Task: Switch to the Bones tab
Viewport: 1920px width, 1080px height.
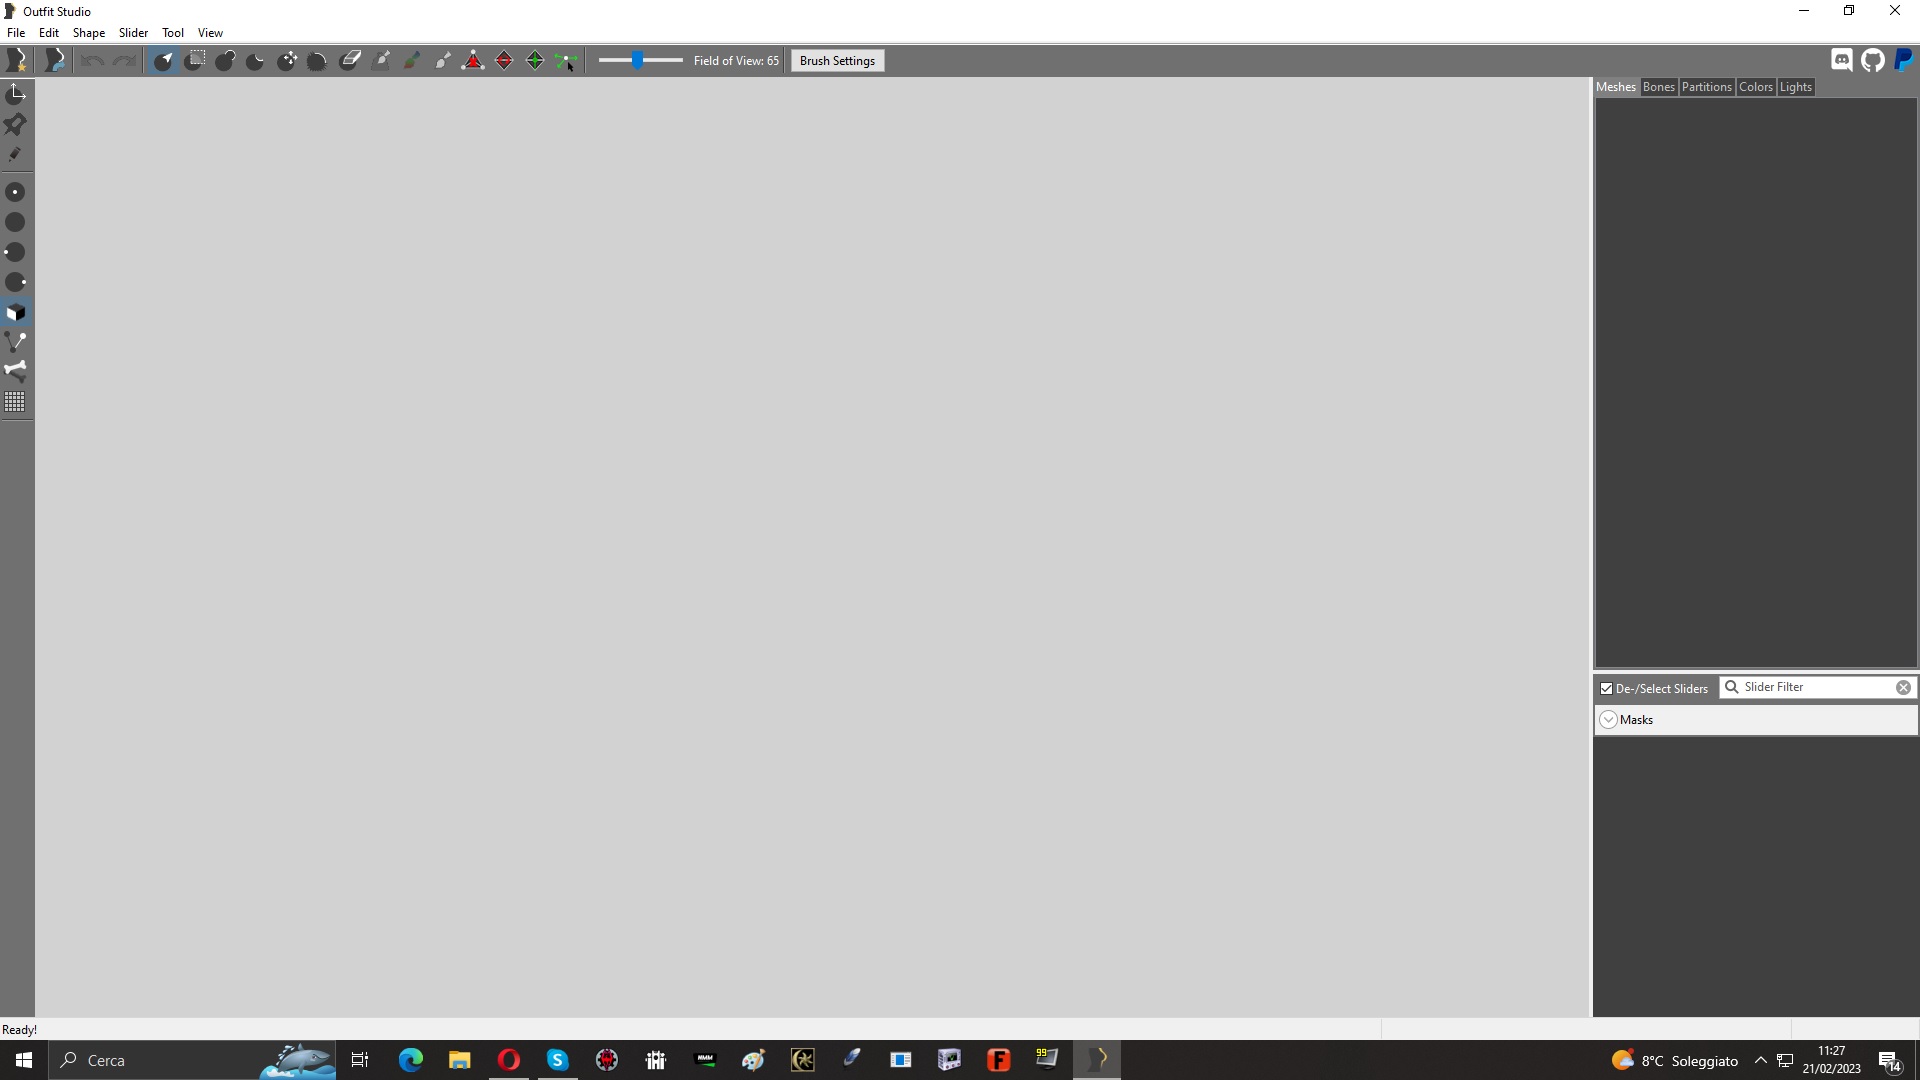Action: (x=1658, y=87)
